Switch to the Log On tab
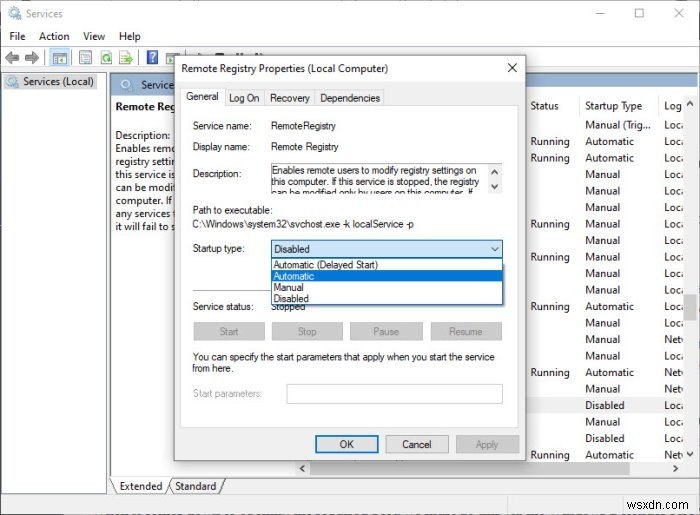The height and width of the screenshot is (515, 700). (x=244, y=98)
